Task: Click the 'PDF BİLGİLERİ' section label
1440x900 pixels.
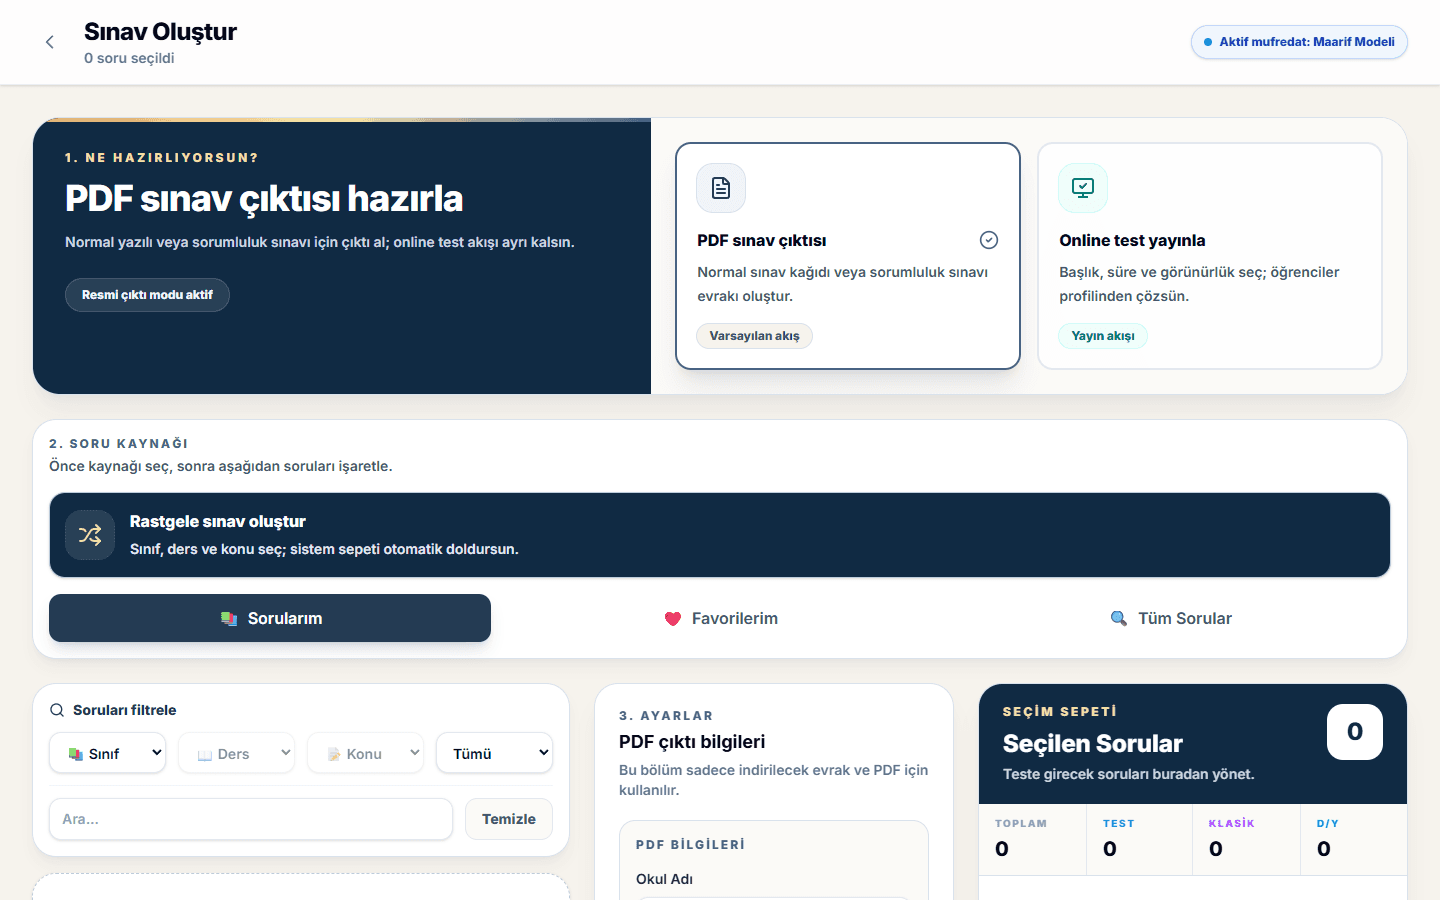Action: pyautogui.click(x=690, y=845)
